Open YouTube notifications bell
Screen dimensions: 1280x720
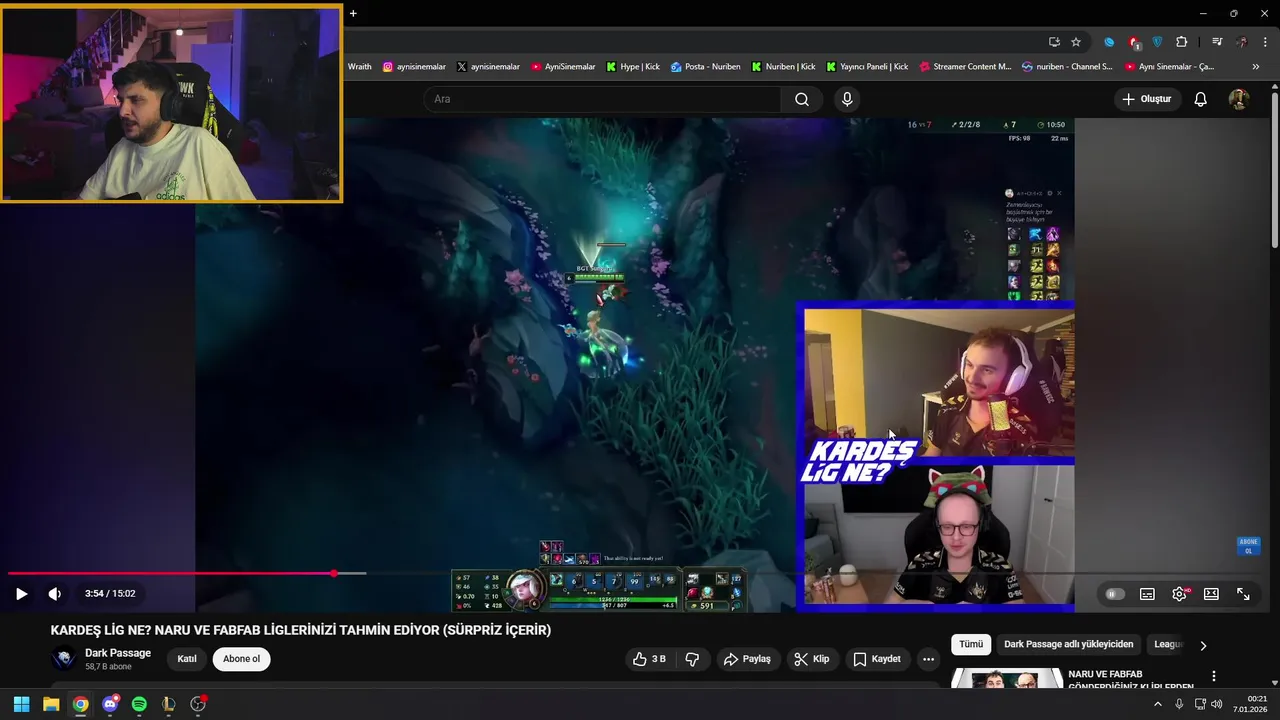[1201, 99]
